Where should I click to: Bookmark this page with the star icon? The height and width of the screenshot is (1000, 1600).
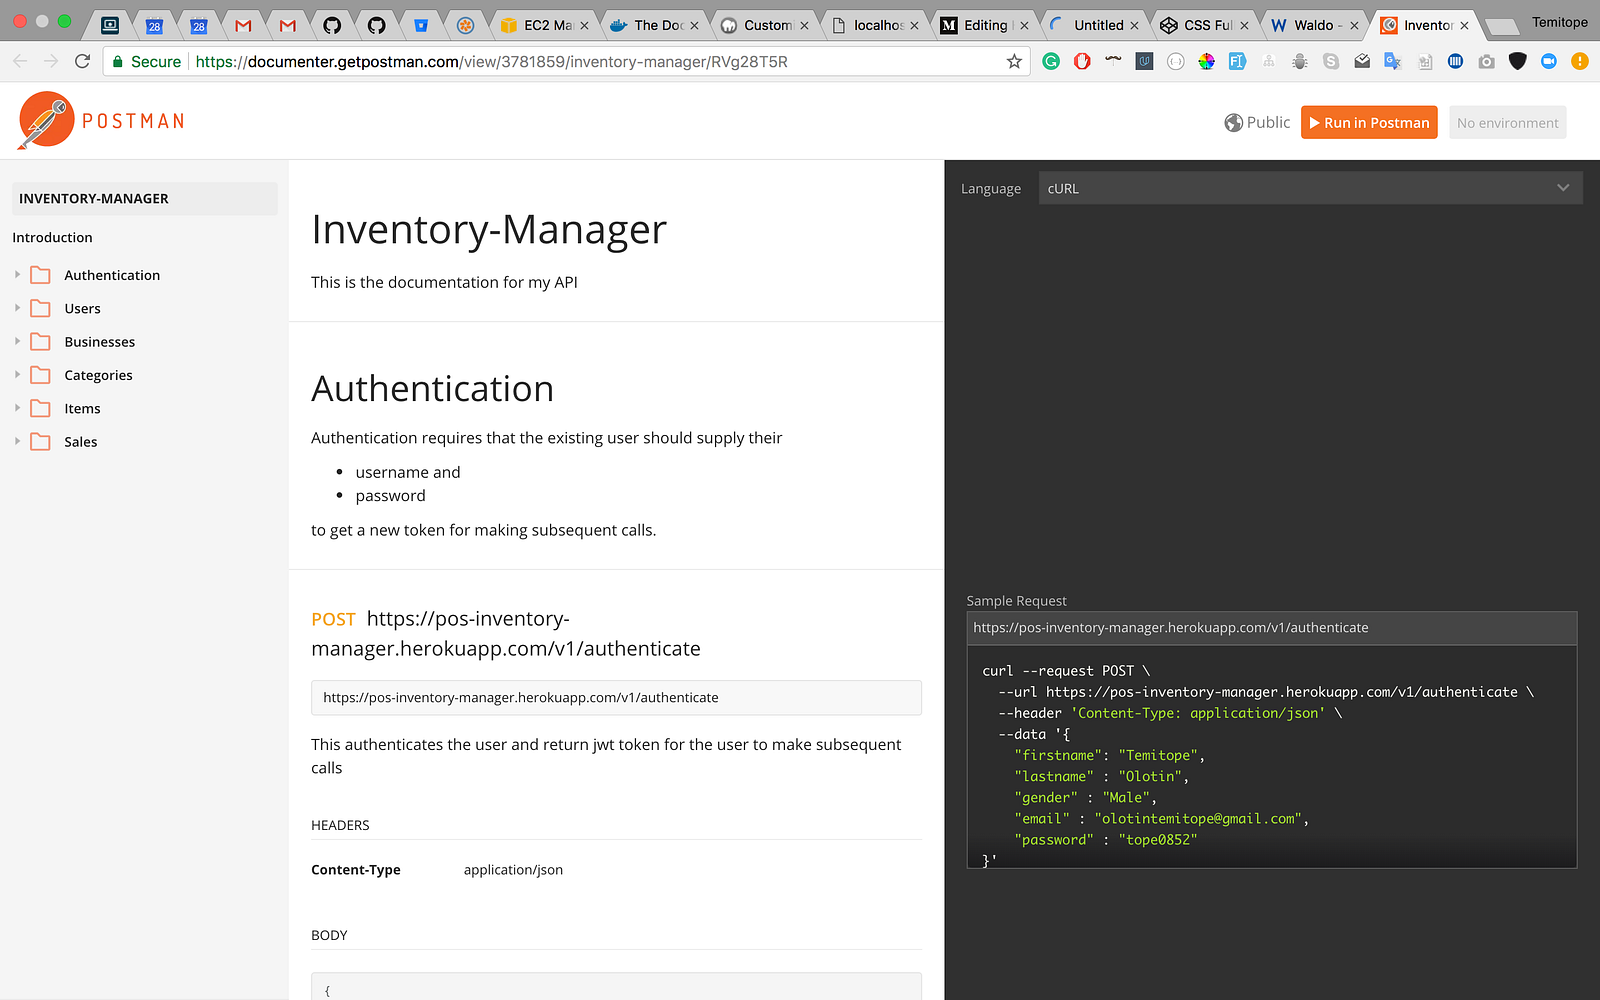point(1014,61)
